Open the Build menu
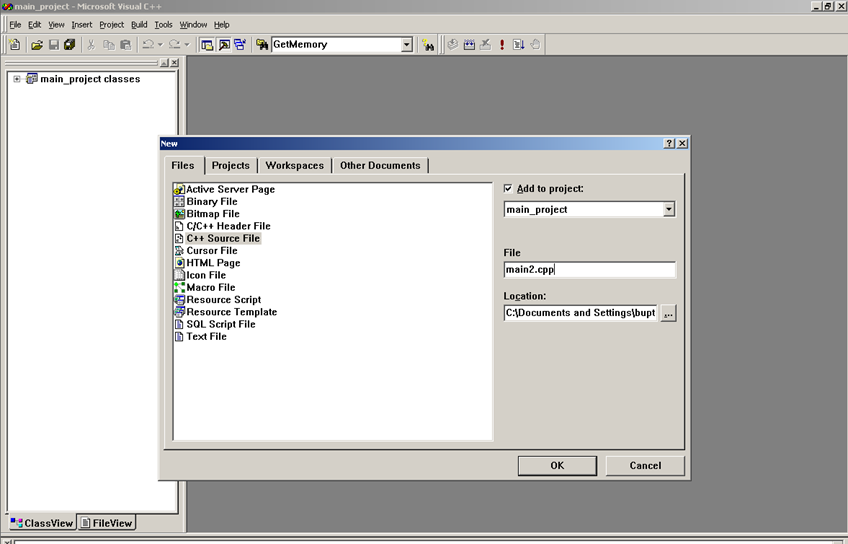Image resolution: width=848 pixels, height=544 pixels. click(x=139, y=24)
